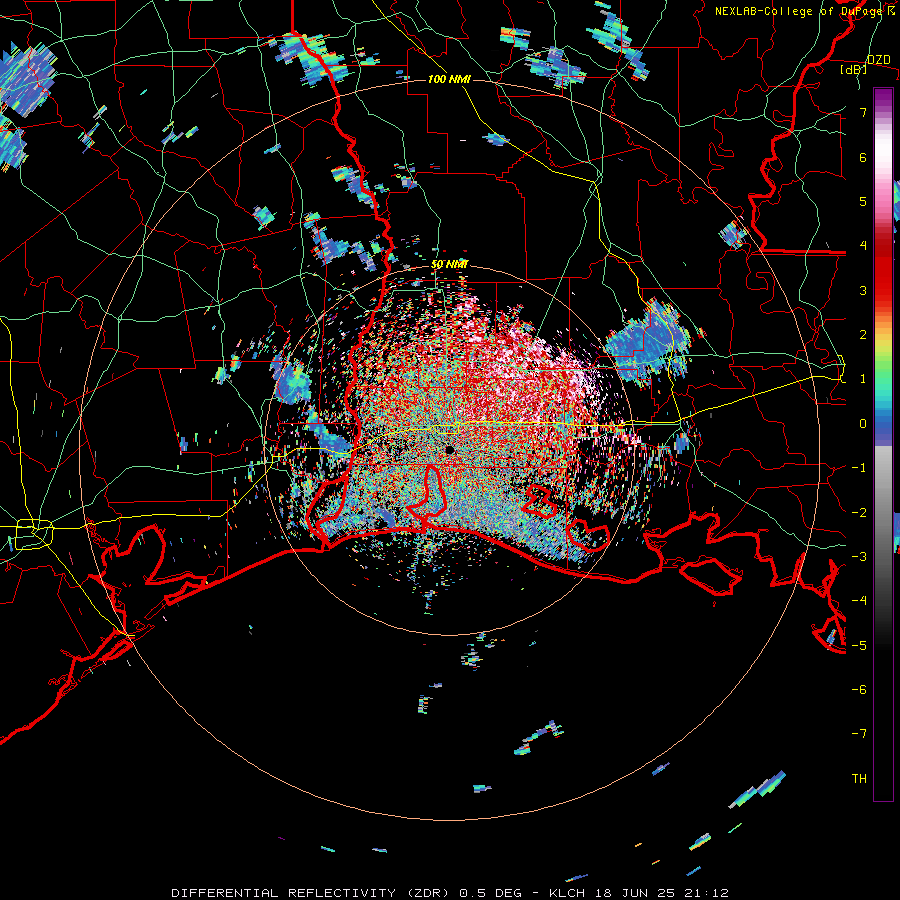
Task: Click the "[dB]" unit label
Action: [854, 69]
